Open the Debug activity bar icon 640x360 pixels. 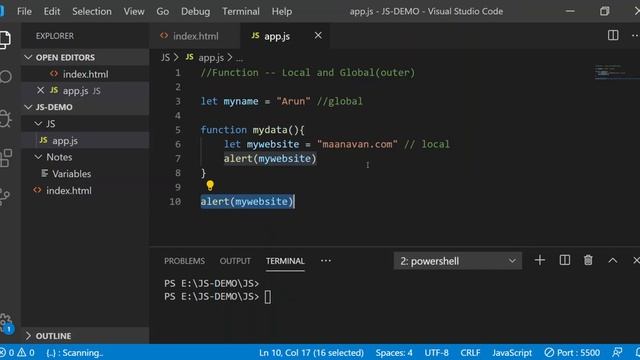5,119
